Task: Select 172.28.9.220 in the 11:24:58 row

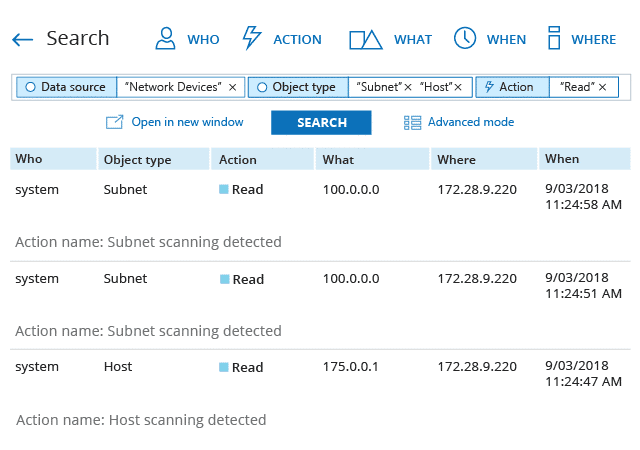Action: tap(477, 189)
